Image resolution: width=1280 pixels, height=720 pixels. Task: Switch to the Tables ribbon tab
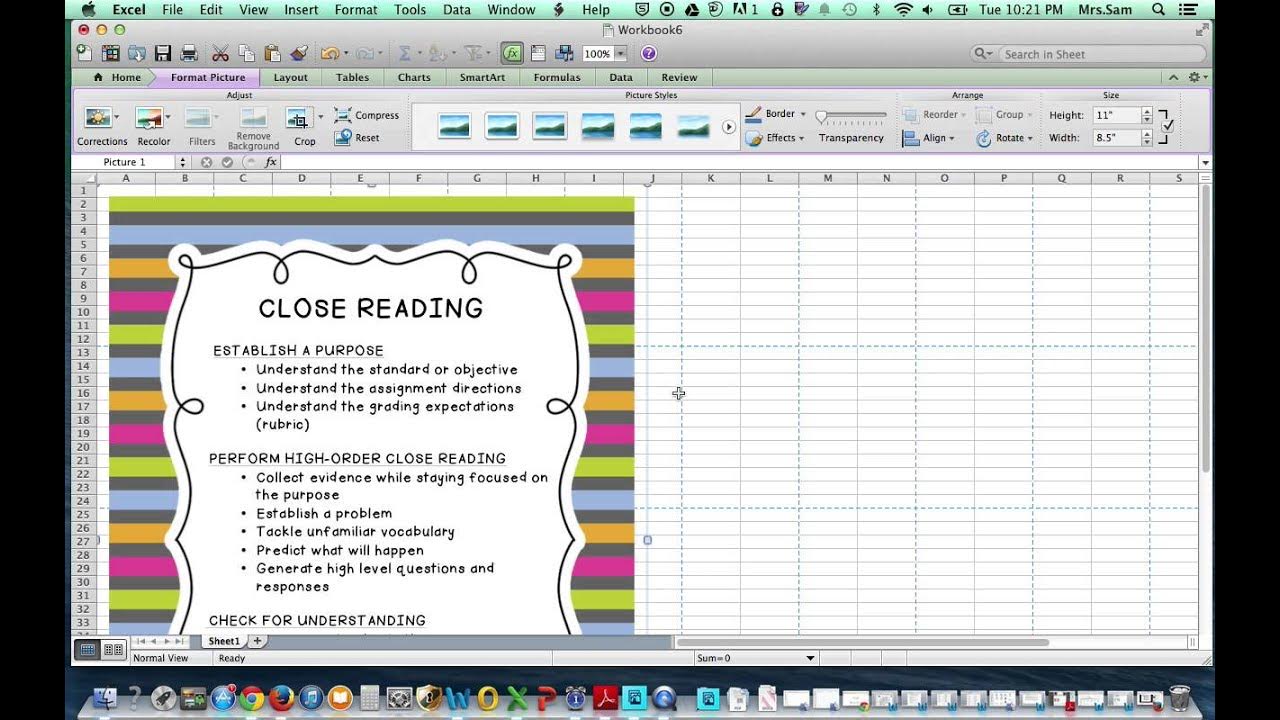[x=352, y=77]
